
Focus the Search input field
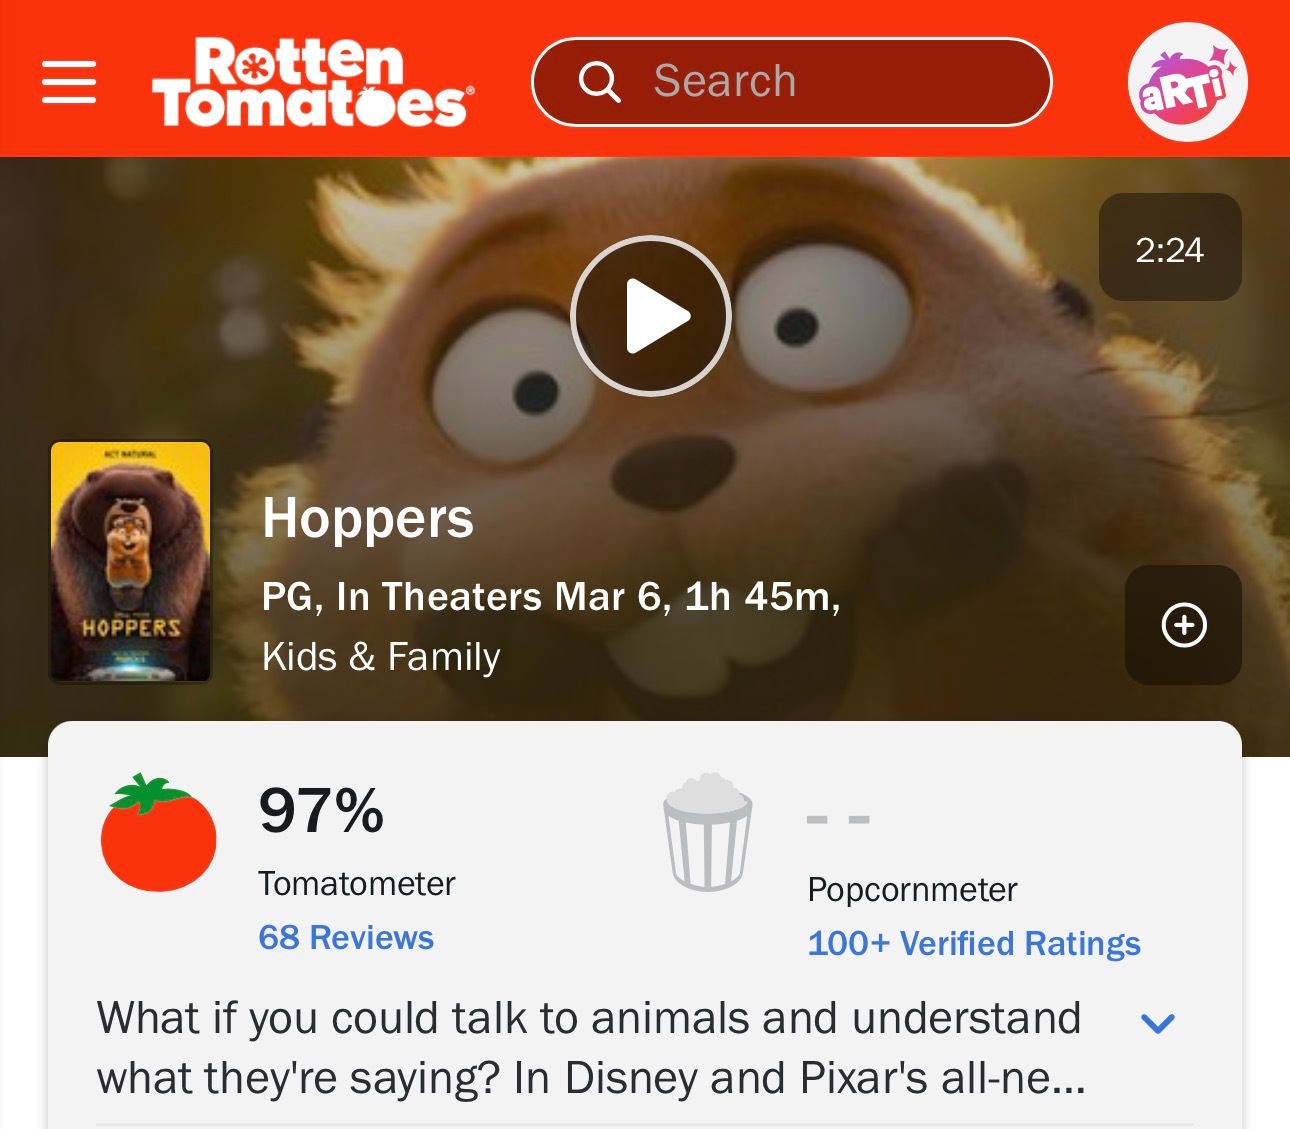[791, 82]
